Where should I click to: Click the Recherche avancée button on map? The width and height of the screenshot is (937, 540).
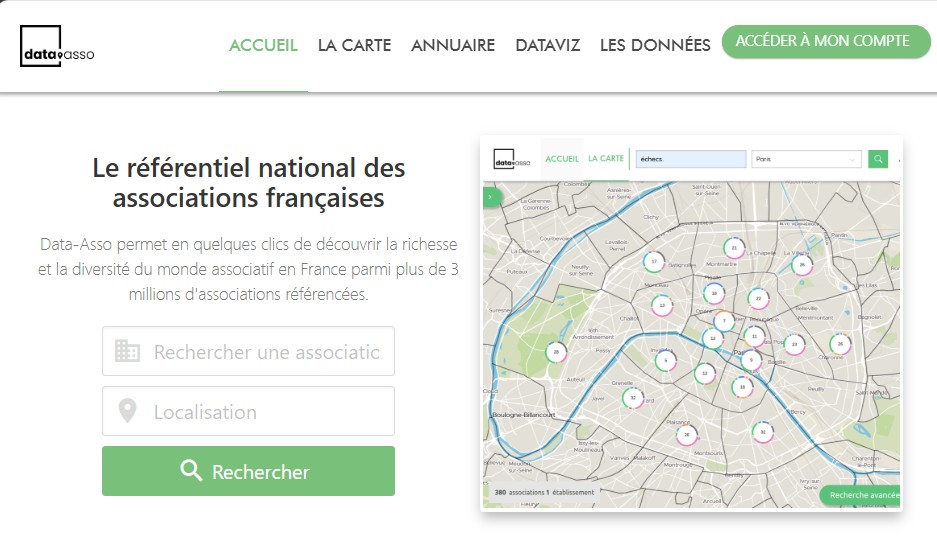(x=862, y=495)
